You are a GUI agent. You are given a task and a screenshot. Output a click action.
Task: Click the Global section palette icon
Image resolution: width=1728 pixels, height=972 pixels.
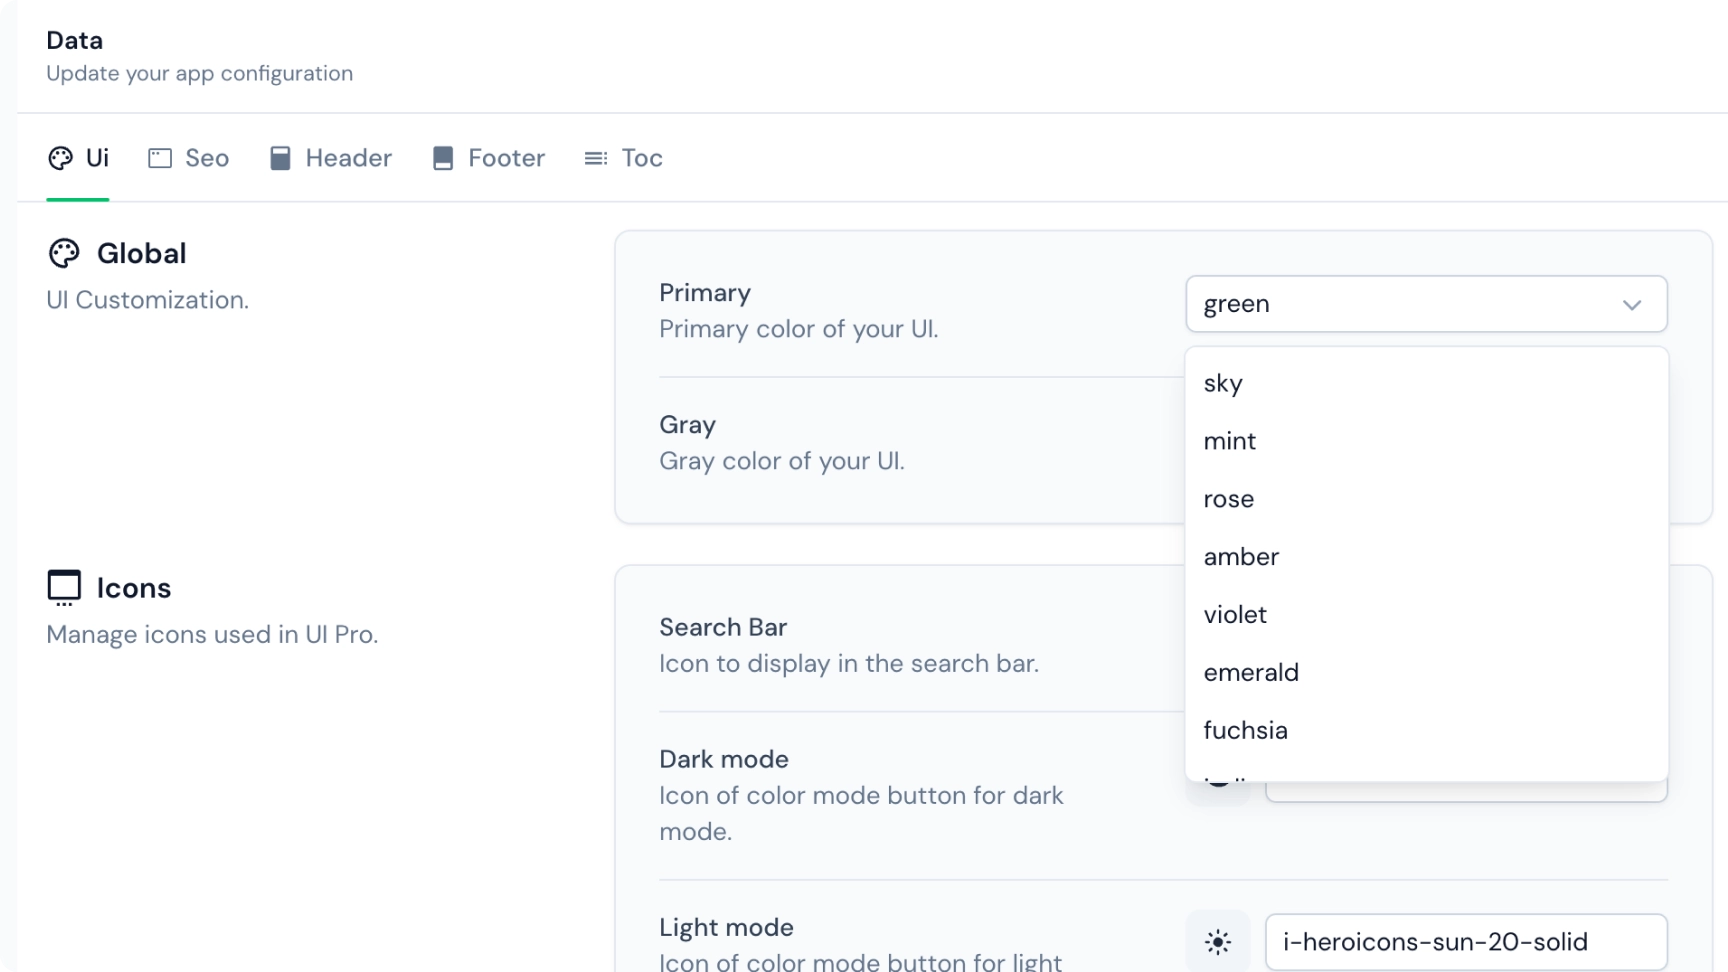[x=63, y=253]
